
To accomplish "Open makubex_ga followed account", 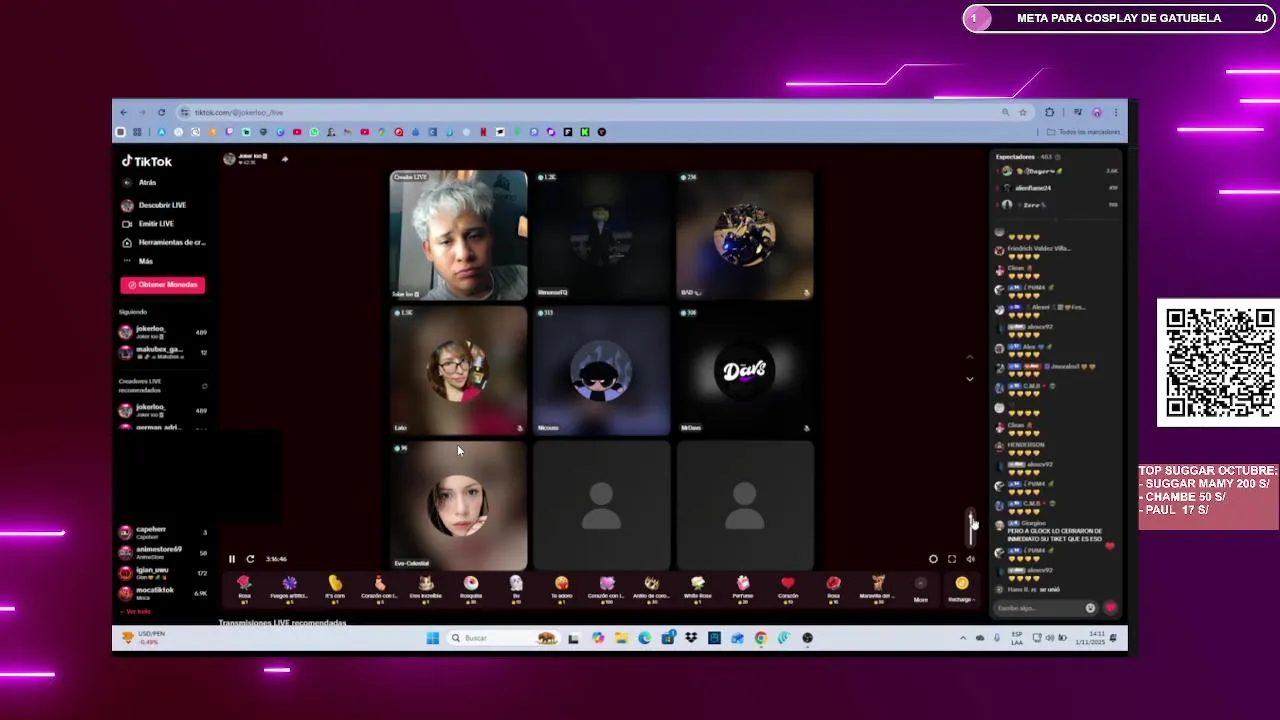I will pyautogui.click(x=163, y=352).
